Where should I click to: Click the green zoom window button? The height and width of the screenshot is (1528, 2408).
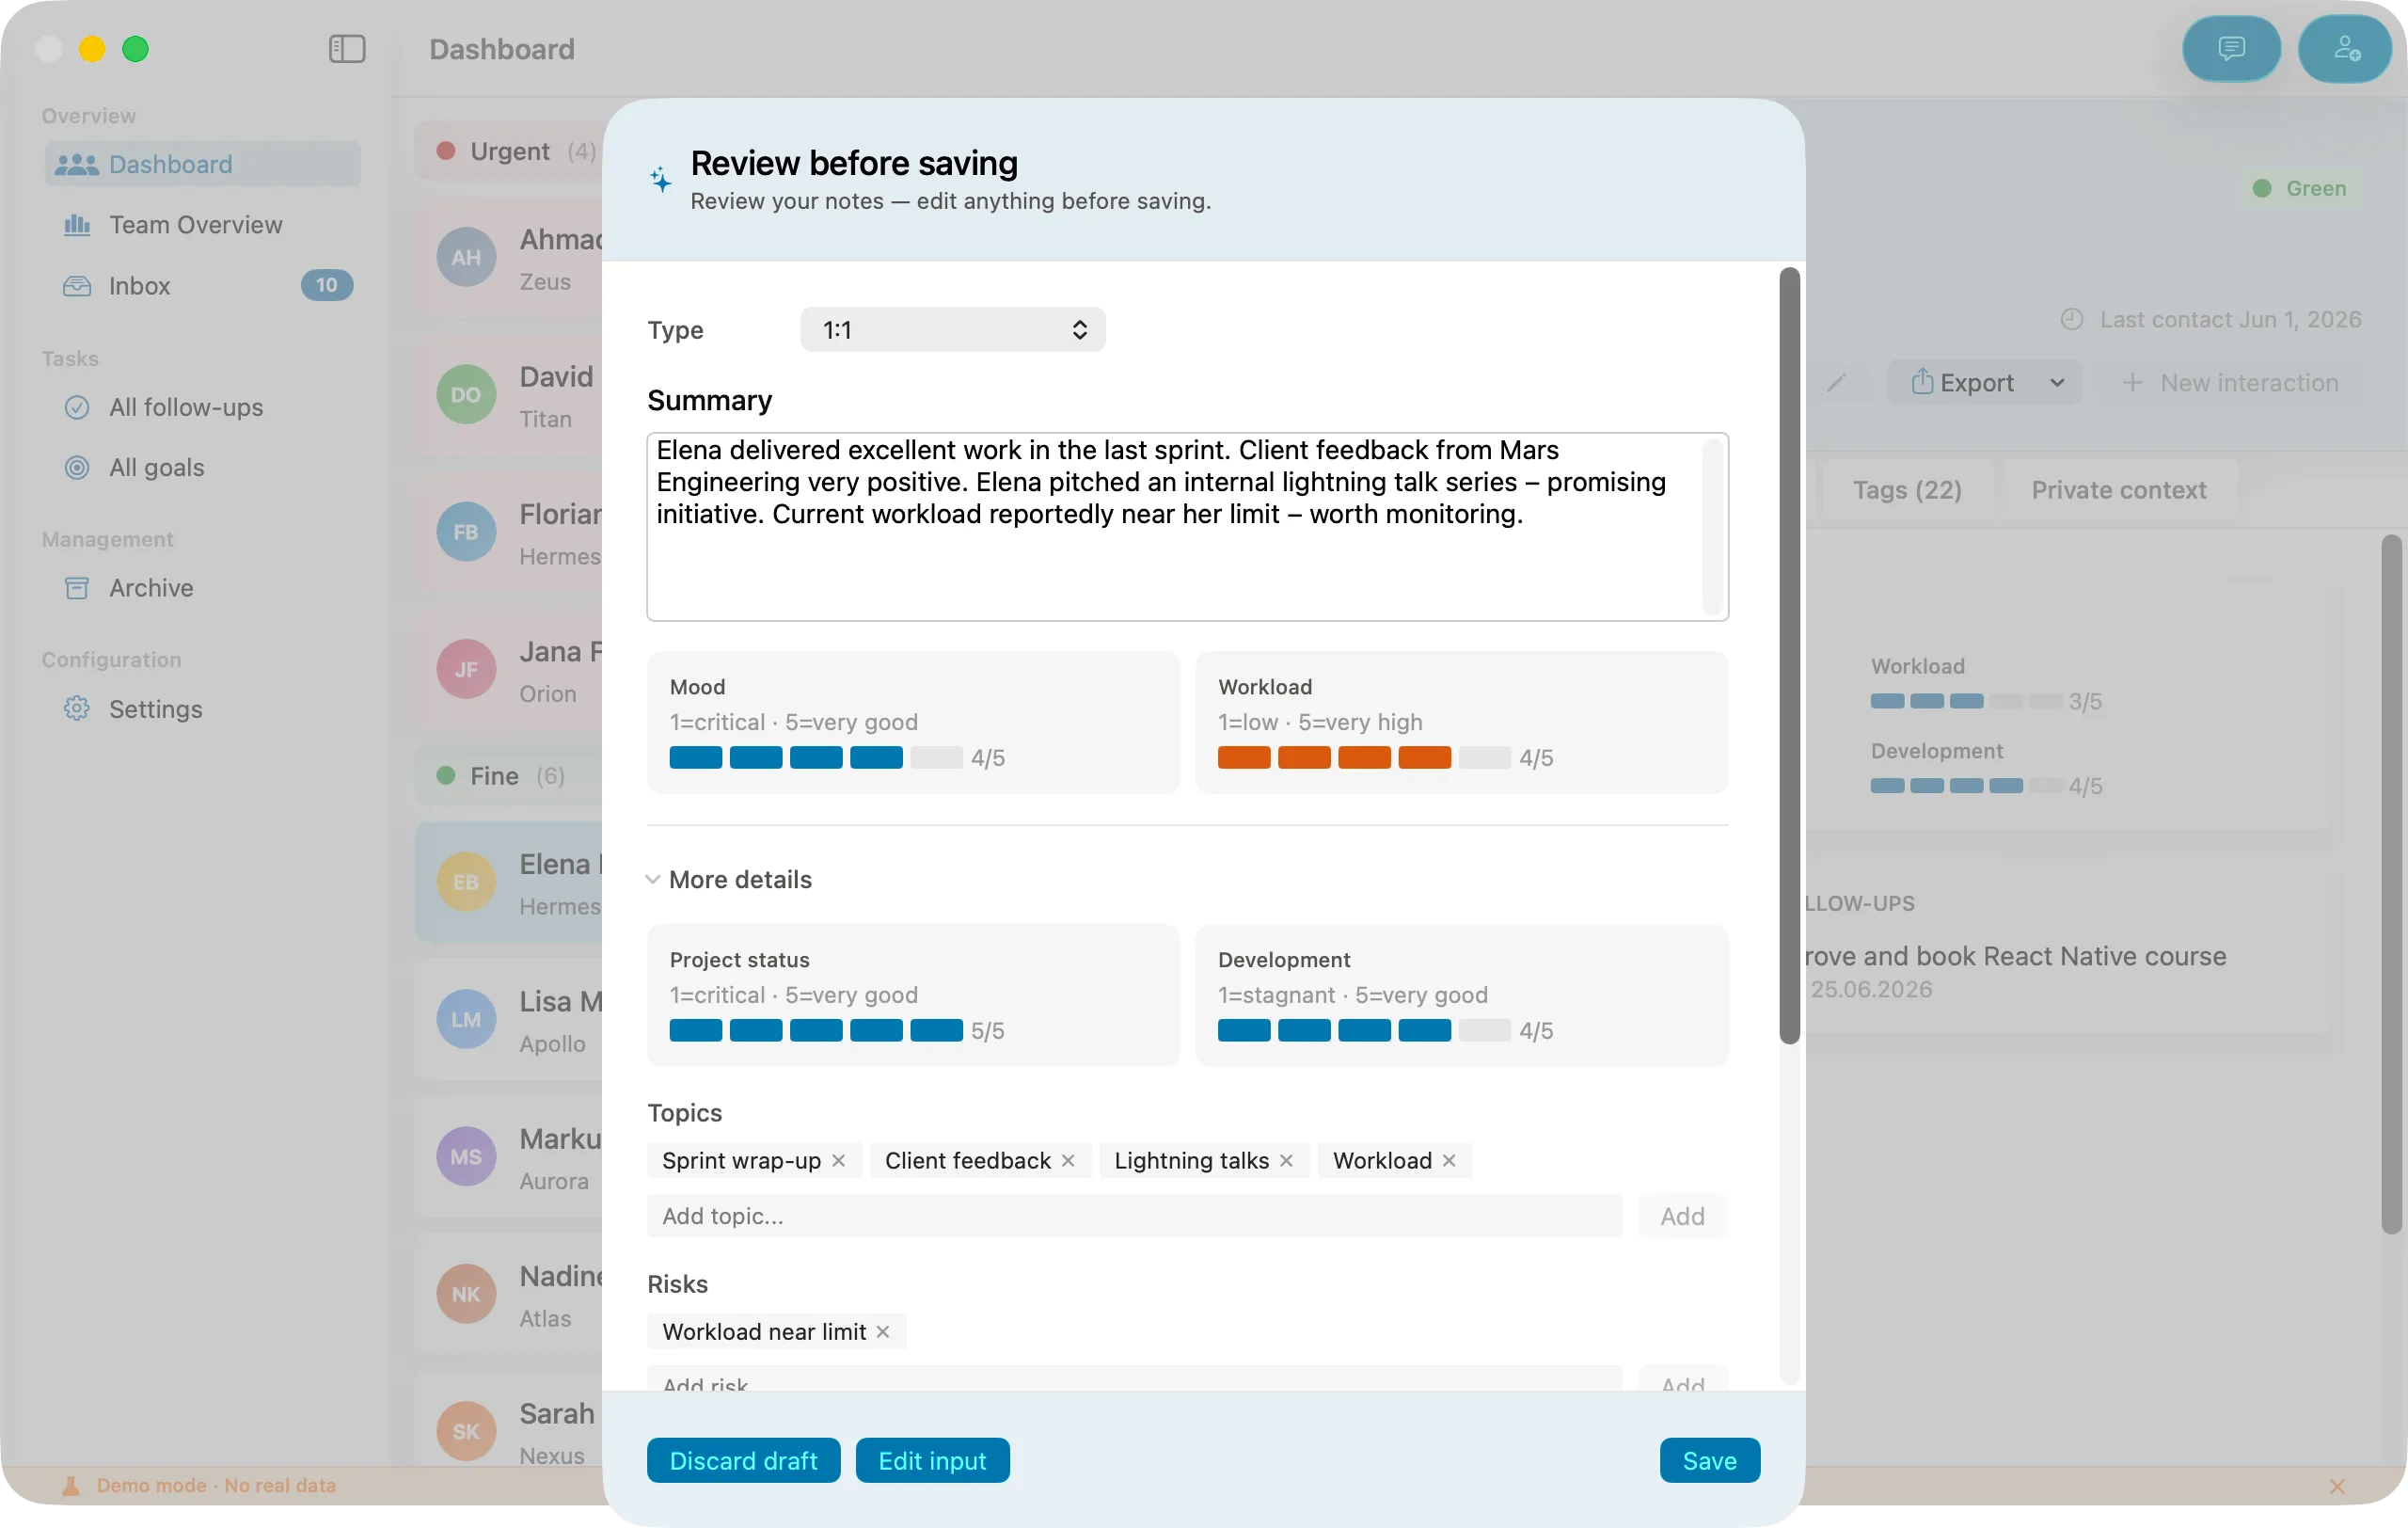point(135,49)
